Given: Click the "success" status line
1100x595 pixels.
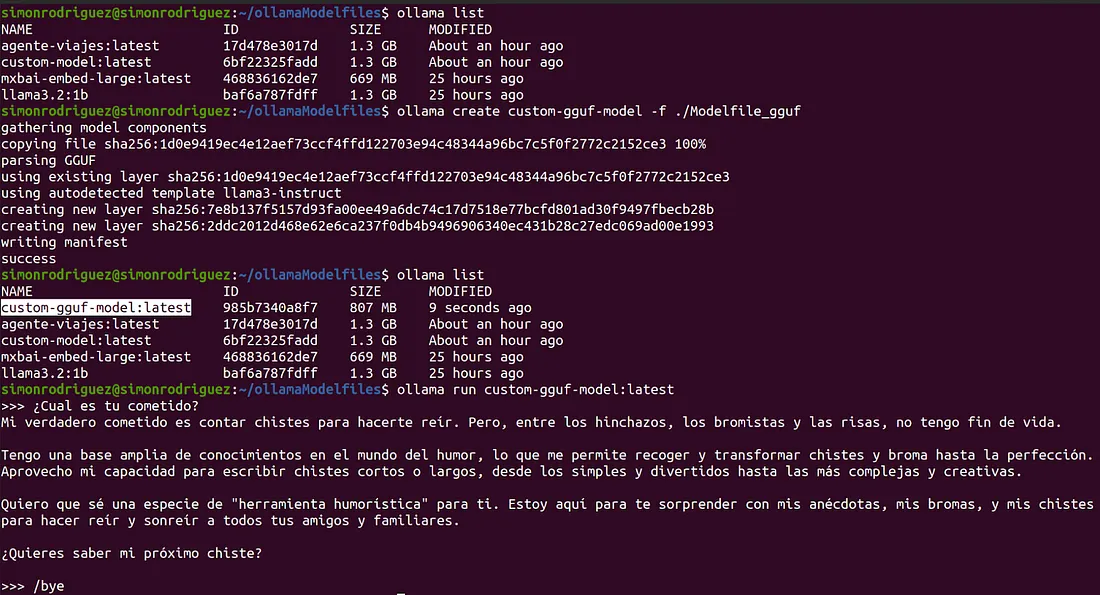Looking at the screenshot, I should coord(29,258).
